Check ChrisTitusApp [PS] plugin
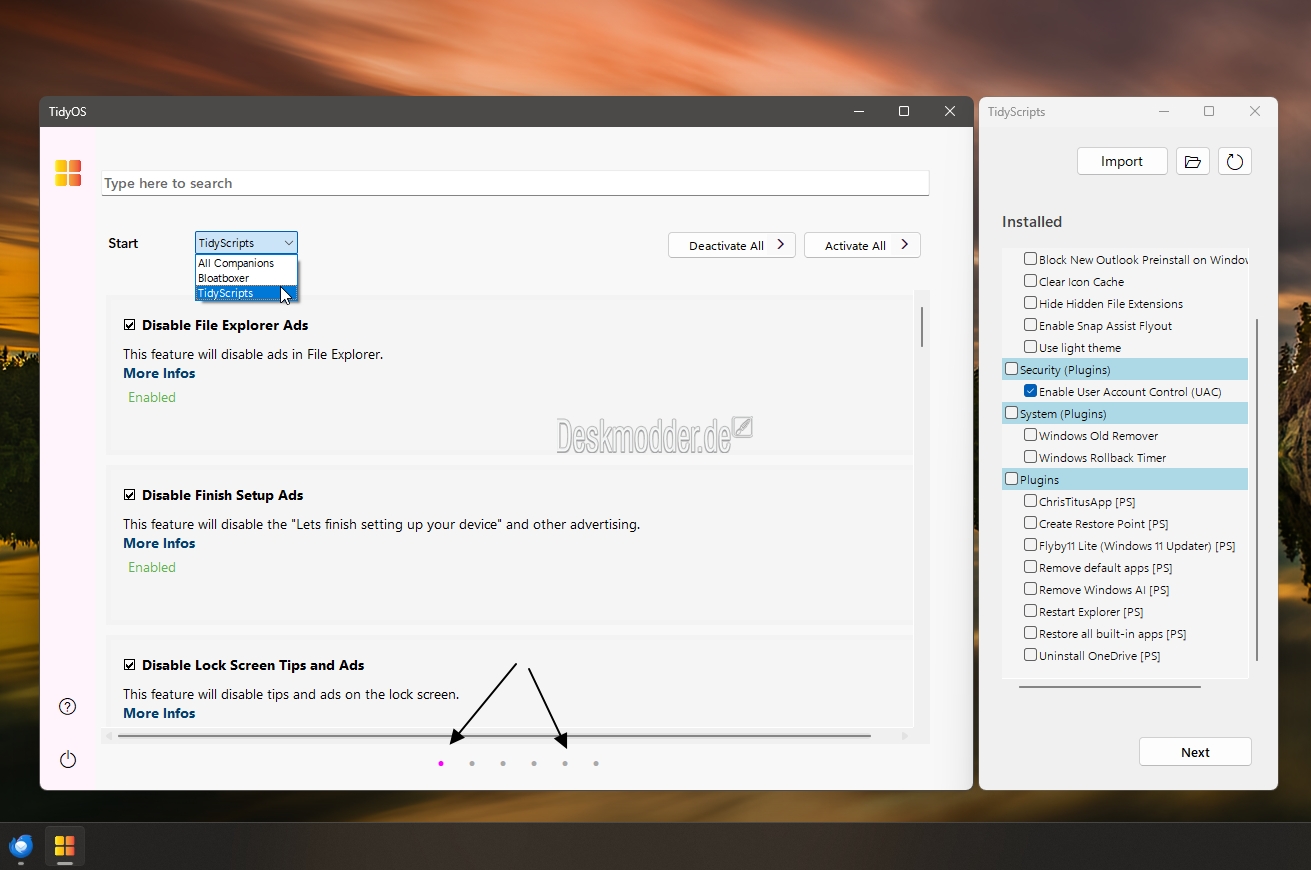 [x=1030, y=501]
